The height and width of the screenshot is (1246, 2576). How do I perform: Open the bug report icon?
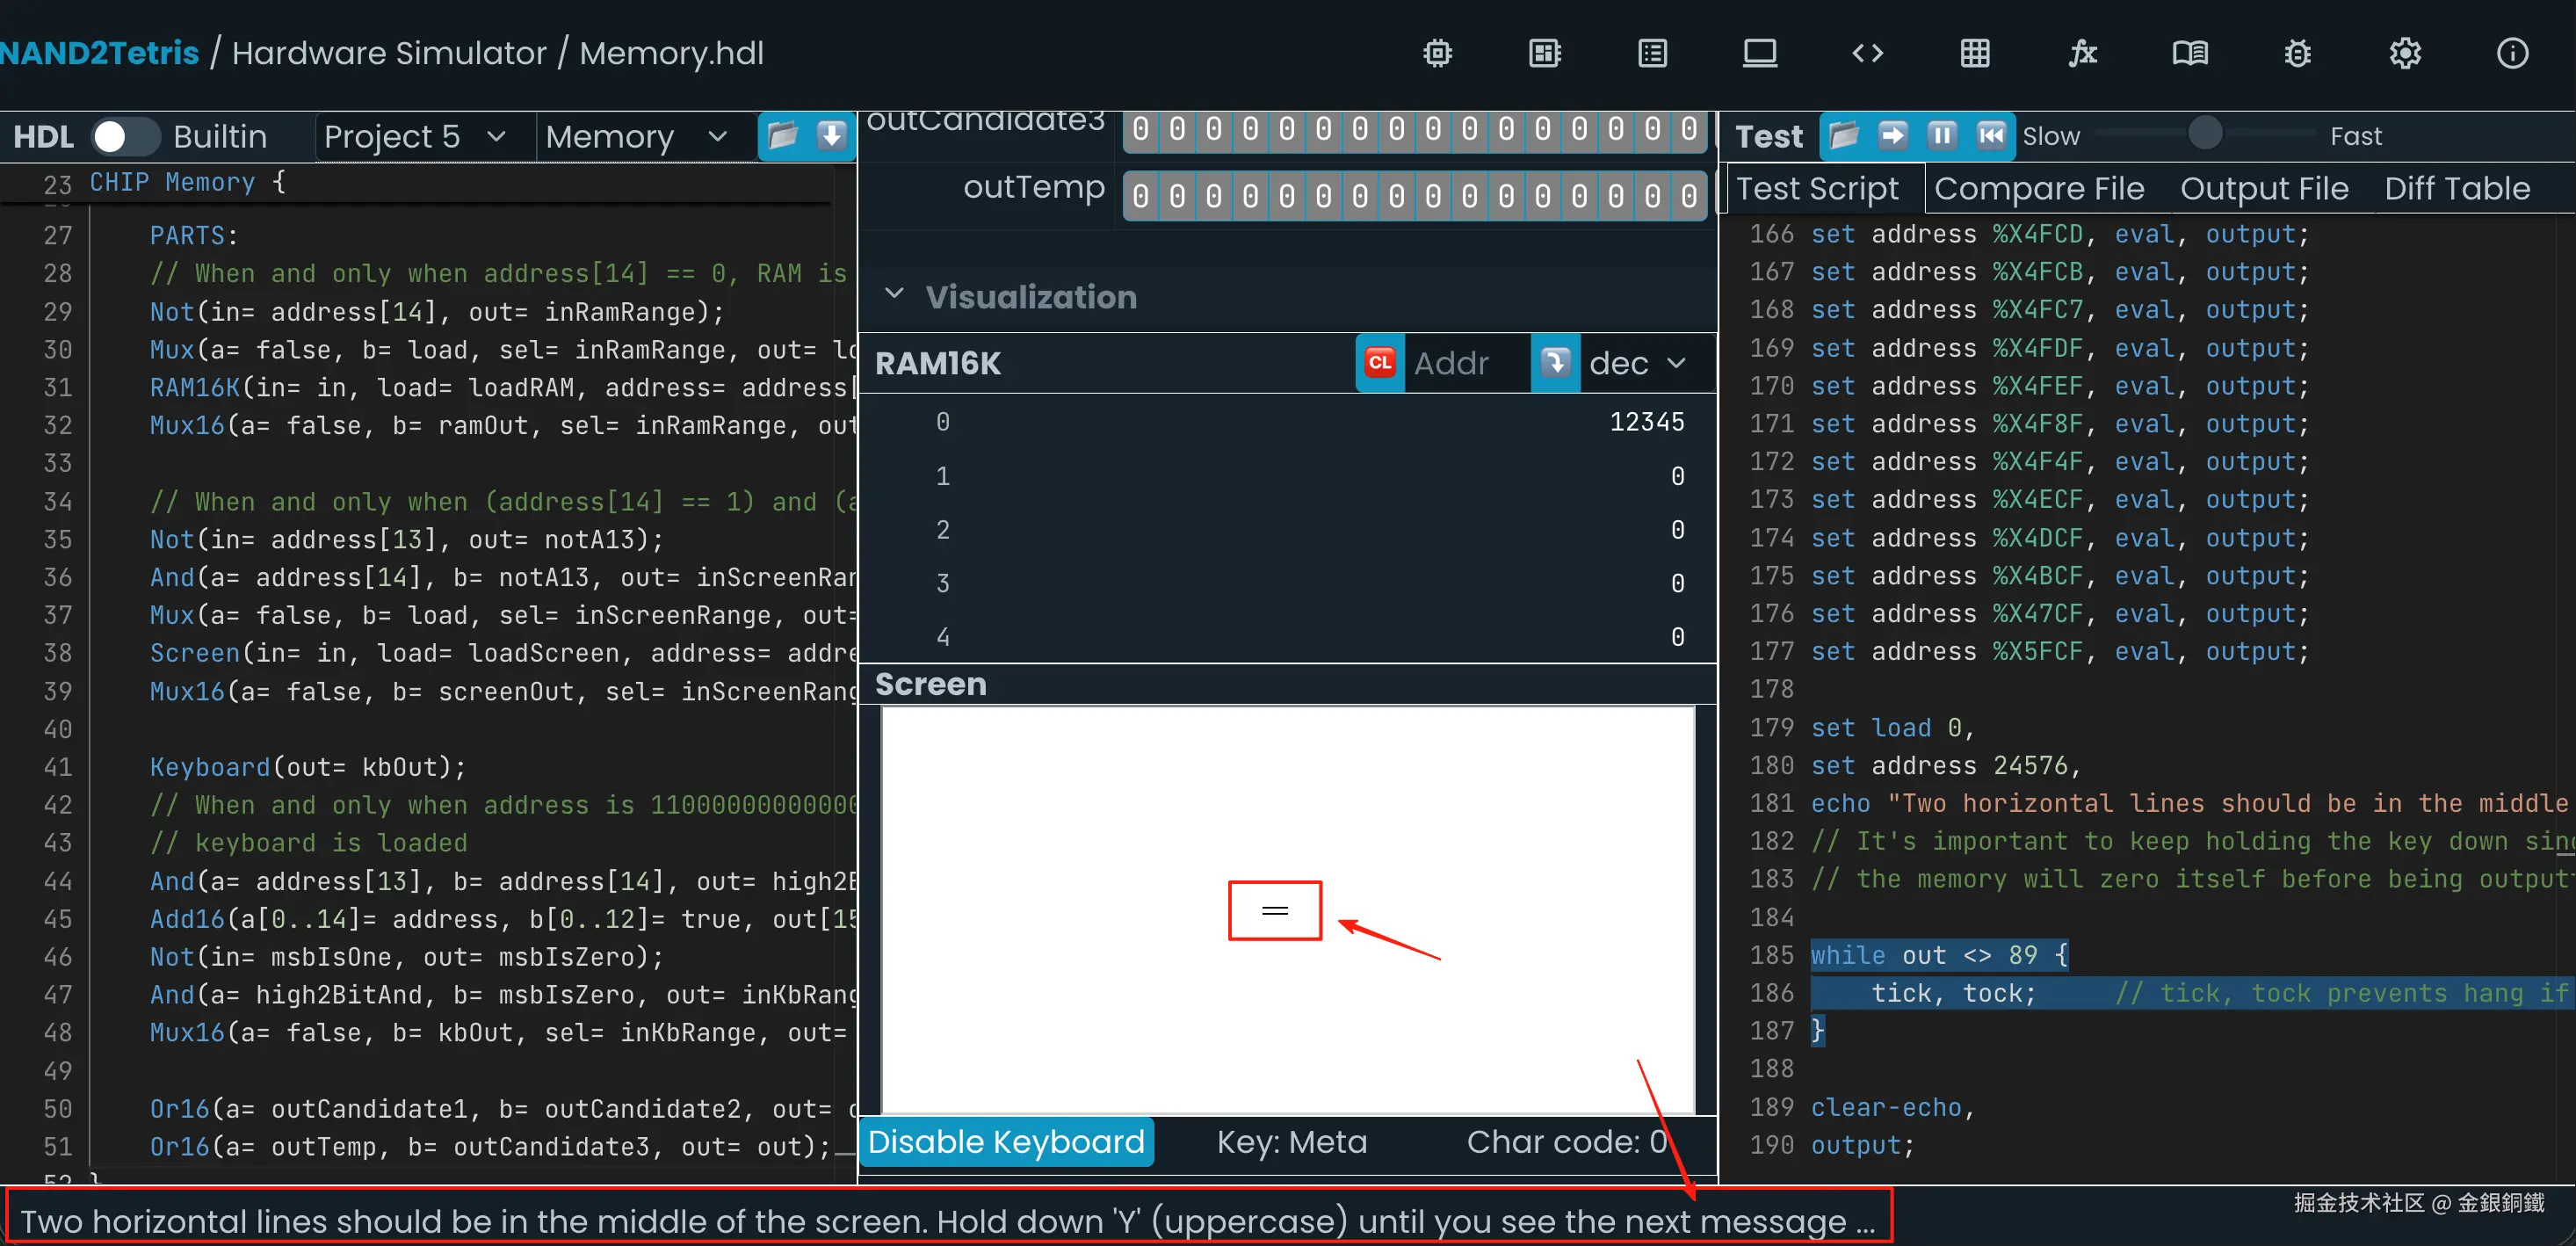tap(2297, 53)
